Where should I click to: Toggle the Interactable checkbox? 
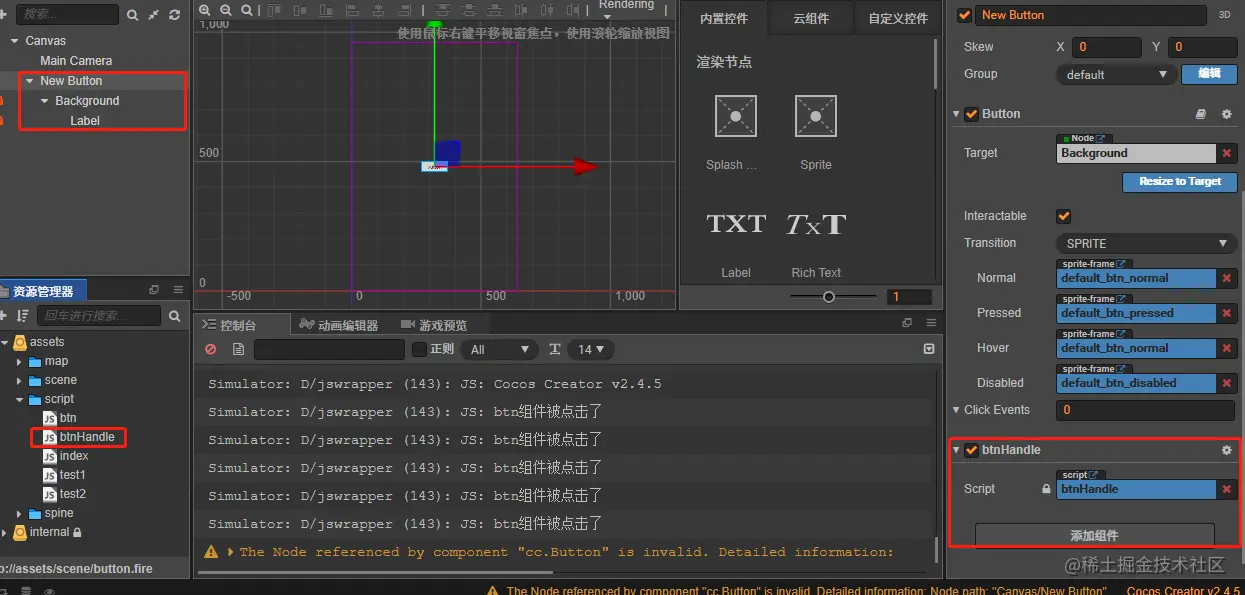point(1064,216)
